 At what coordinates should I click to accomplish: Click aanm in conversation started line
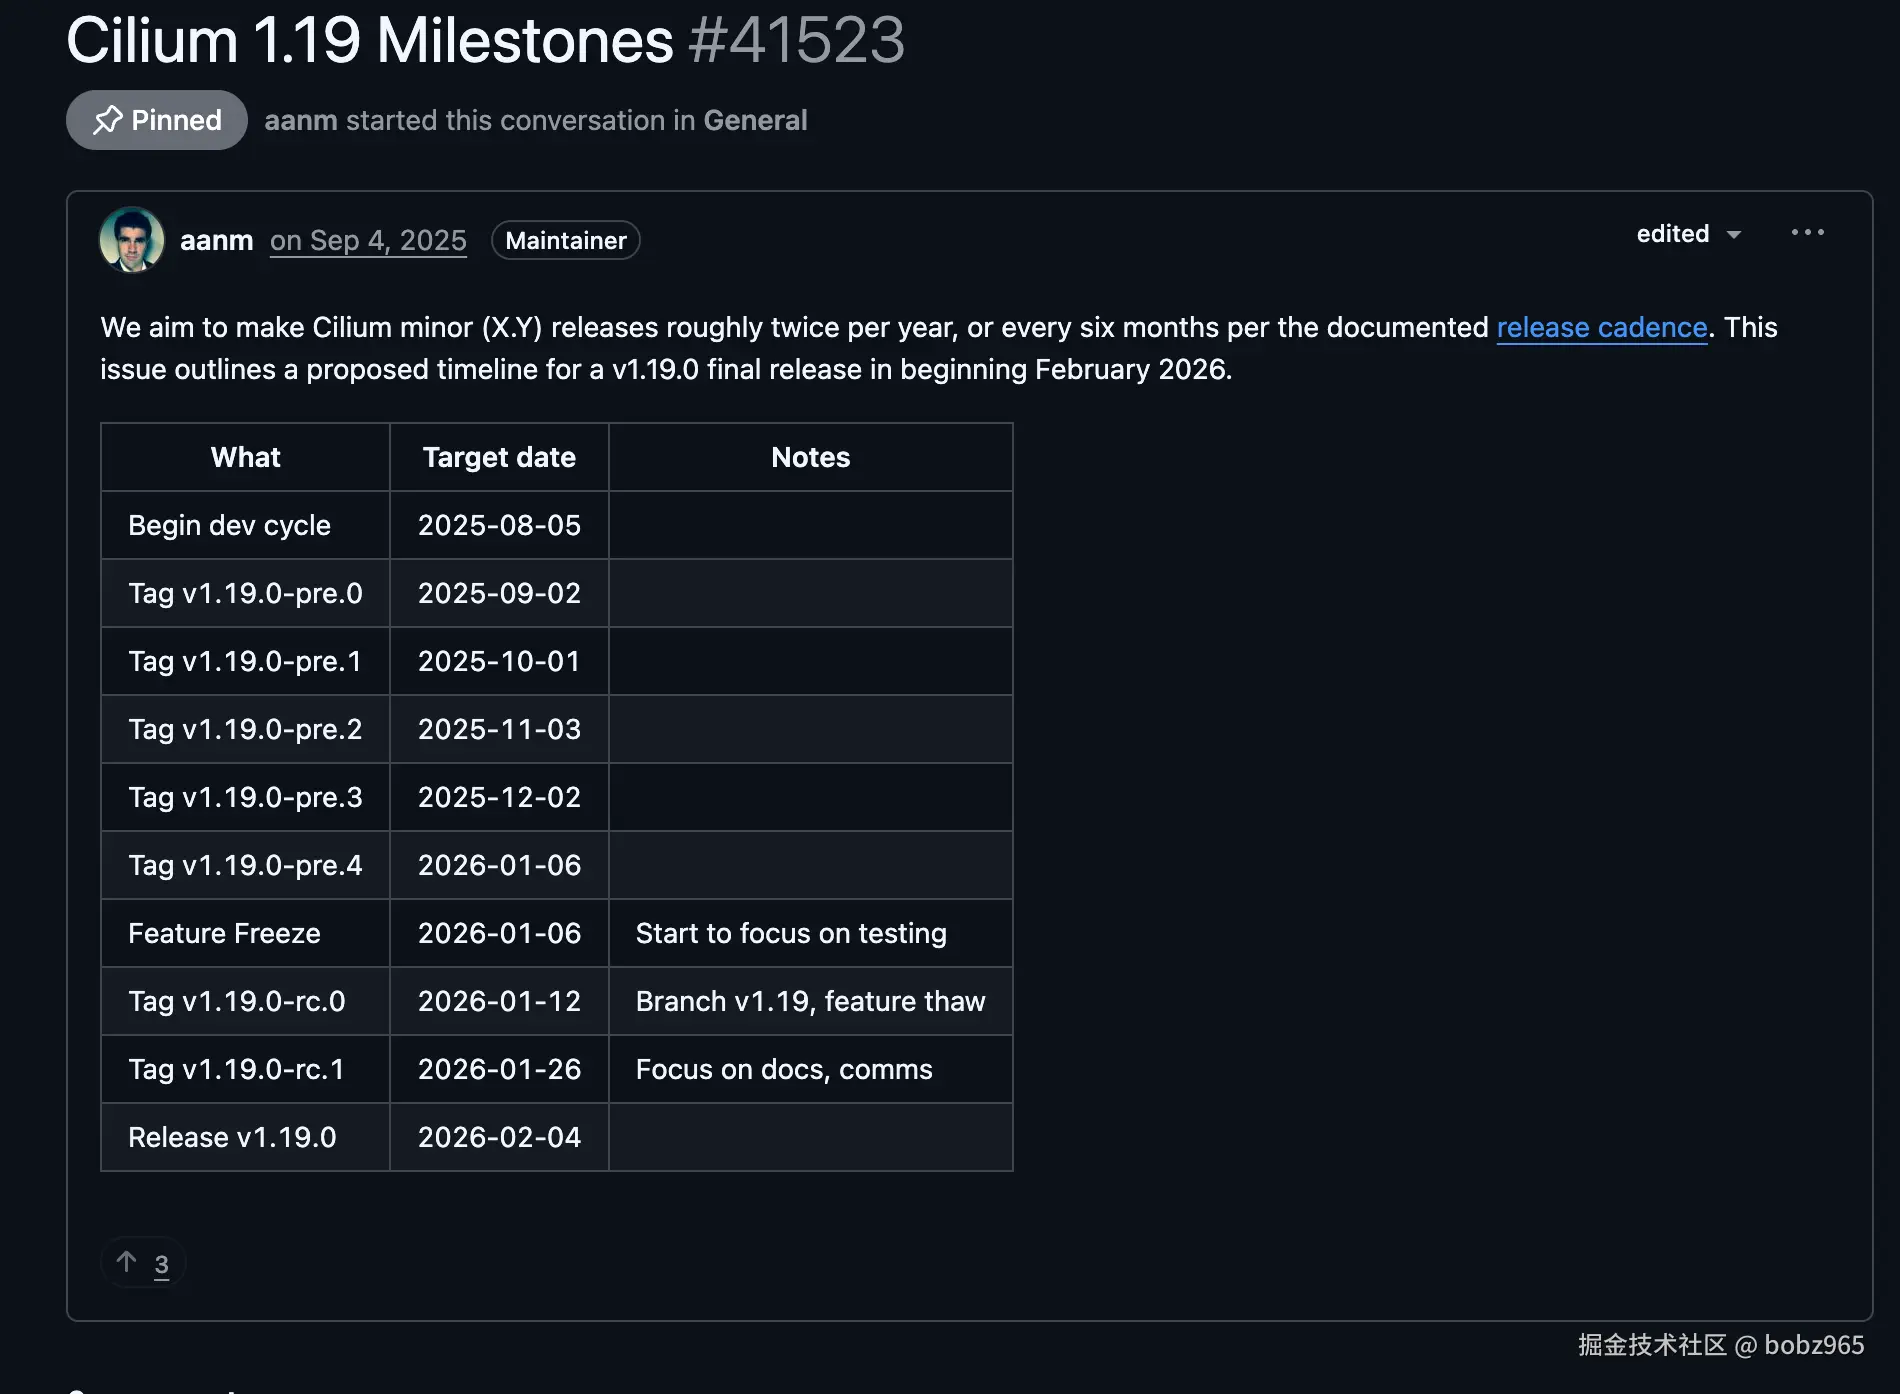(x=300, y=120)
